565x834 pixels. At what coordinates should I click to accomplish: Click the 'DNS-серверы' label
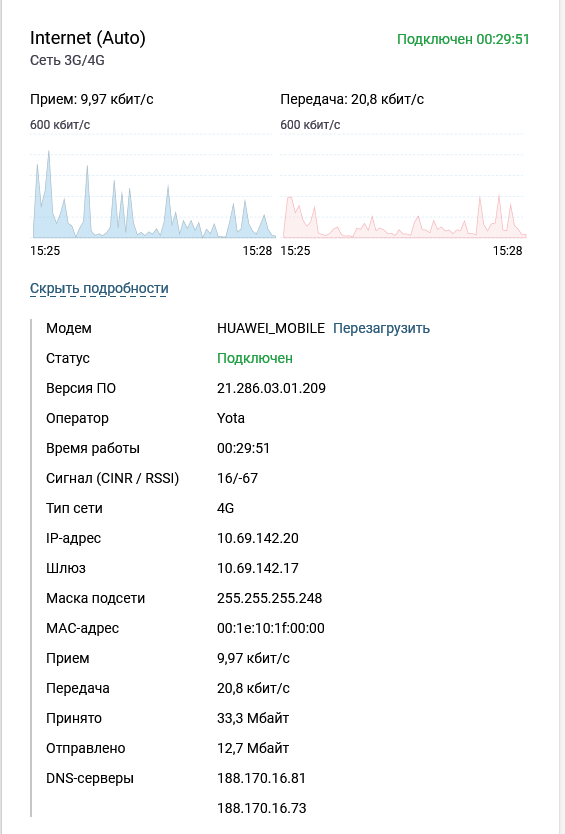coord(90,778)
